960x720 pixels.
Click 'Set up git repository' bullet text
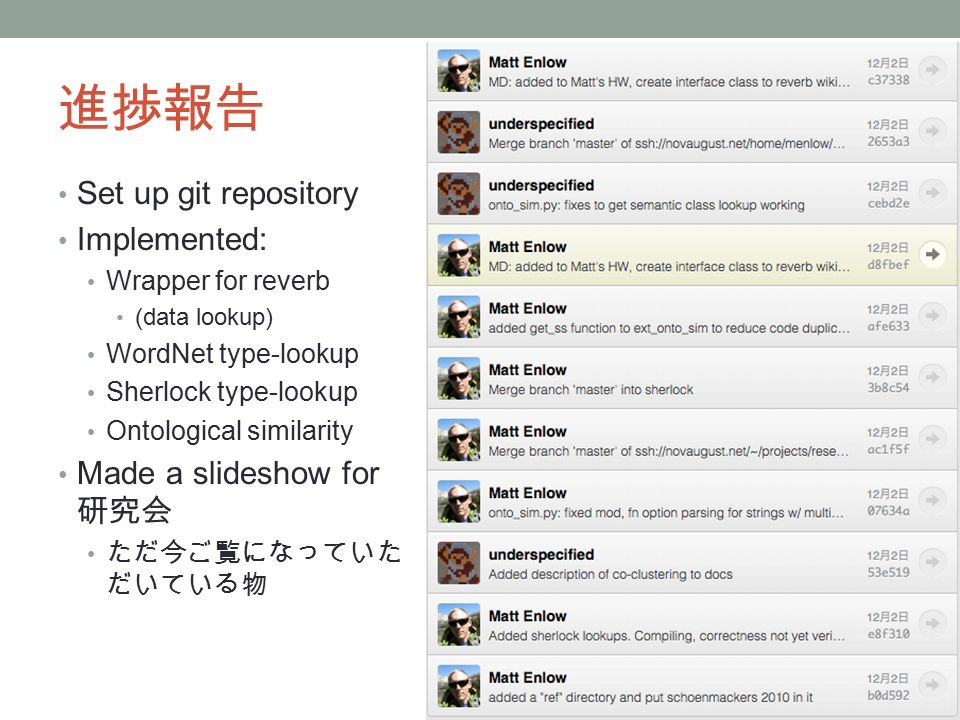217,194
